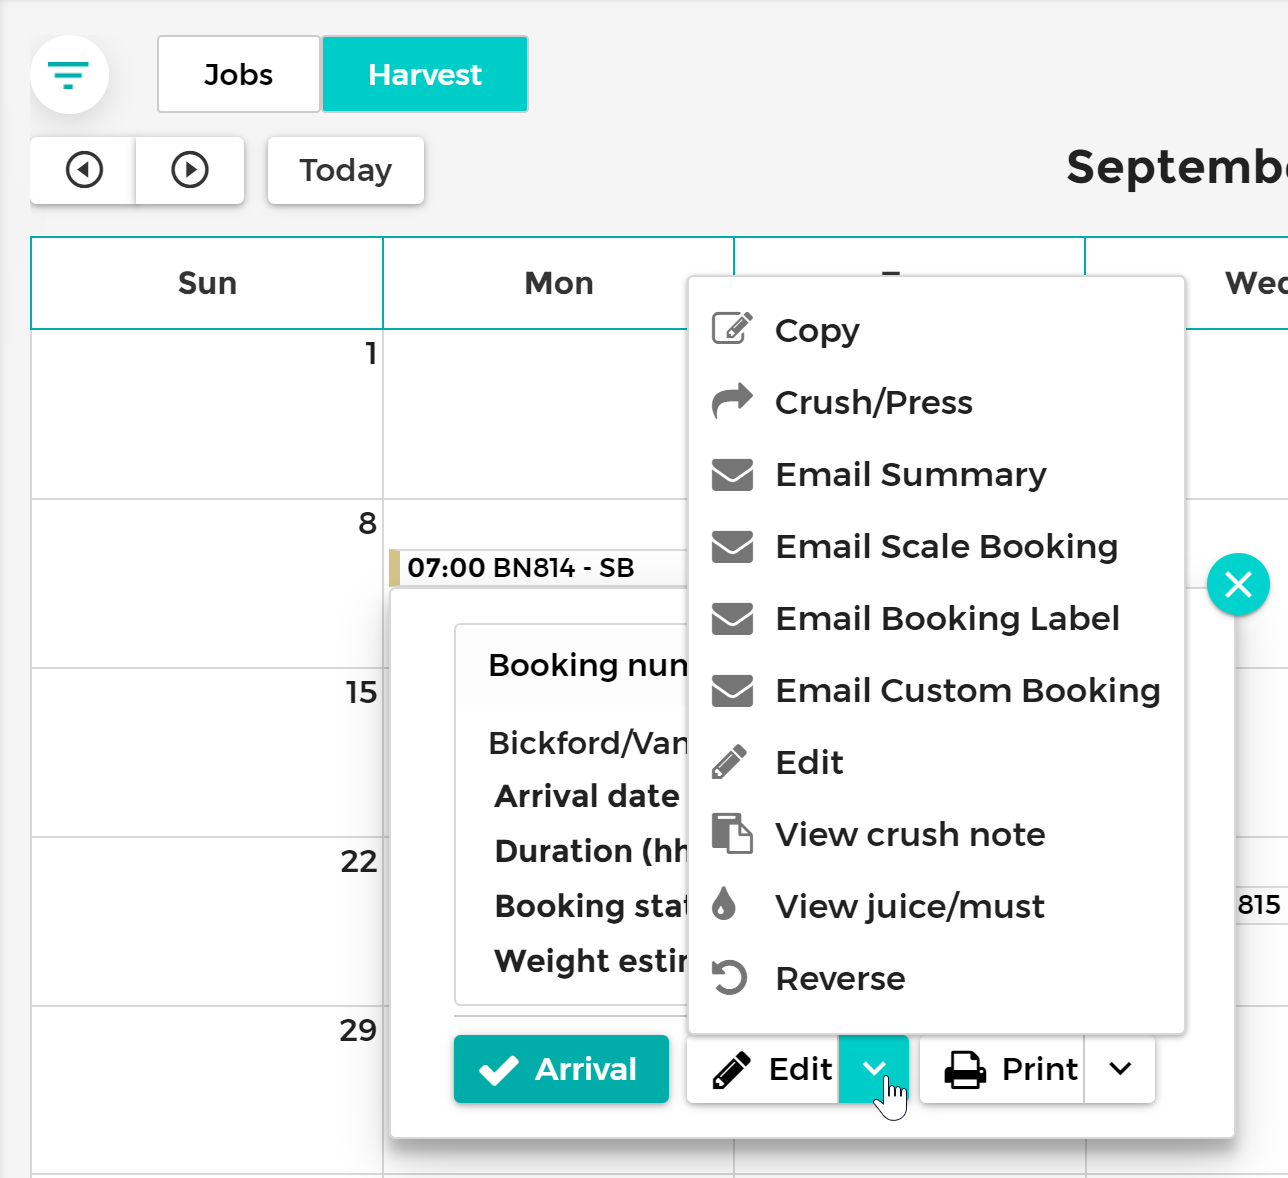Go to next month arrow
The width and height of the screenshot is (1288, 1178).
(190, 170)
